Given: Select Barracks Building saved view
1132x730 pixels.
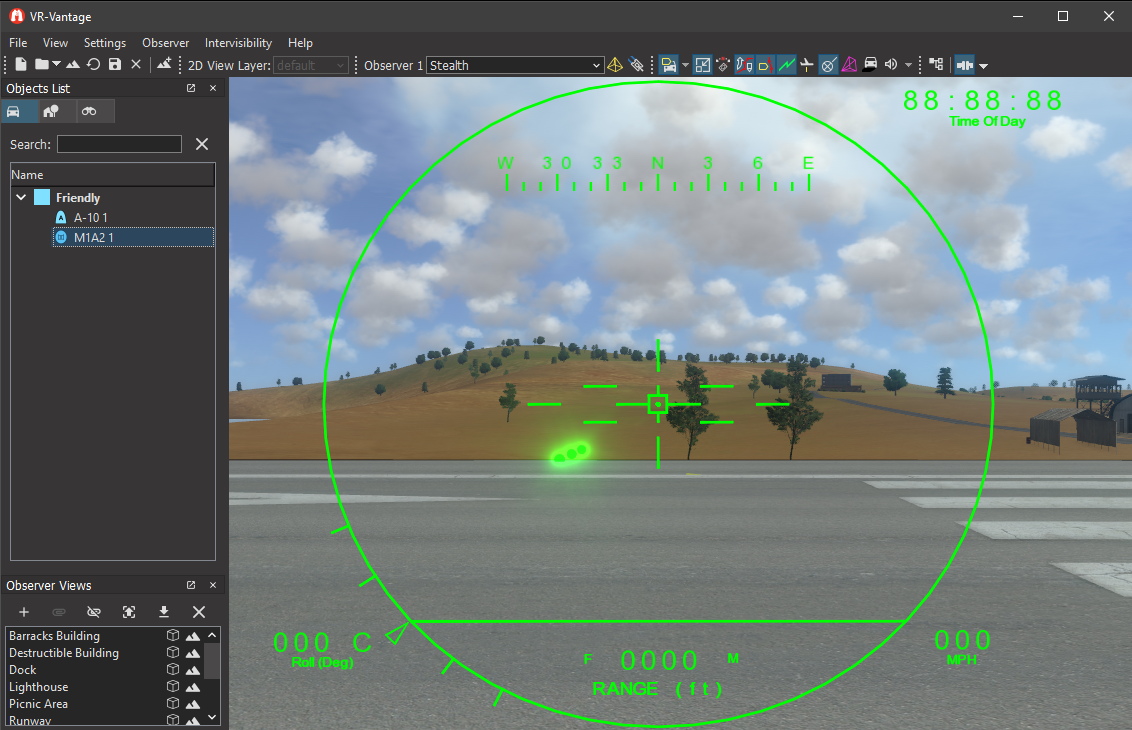Looking at the screenshot, I should click(105, 635).
